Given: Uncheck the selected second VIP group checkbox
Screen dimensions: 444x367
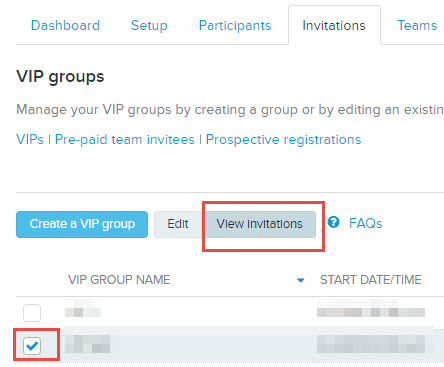Looking at the screenshot, I should 32,345.
